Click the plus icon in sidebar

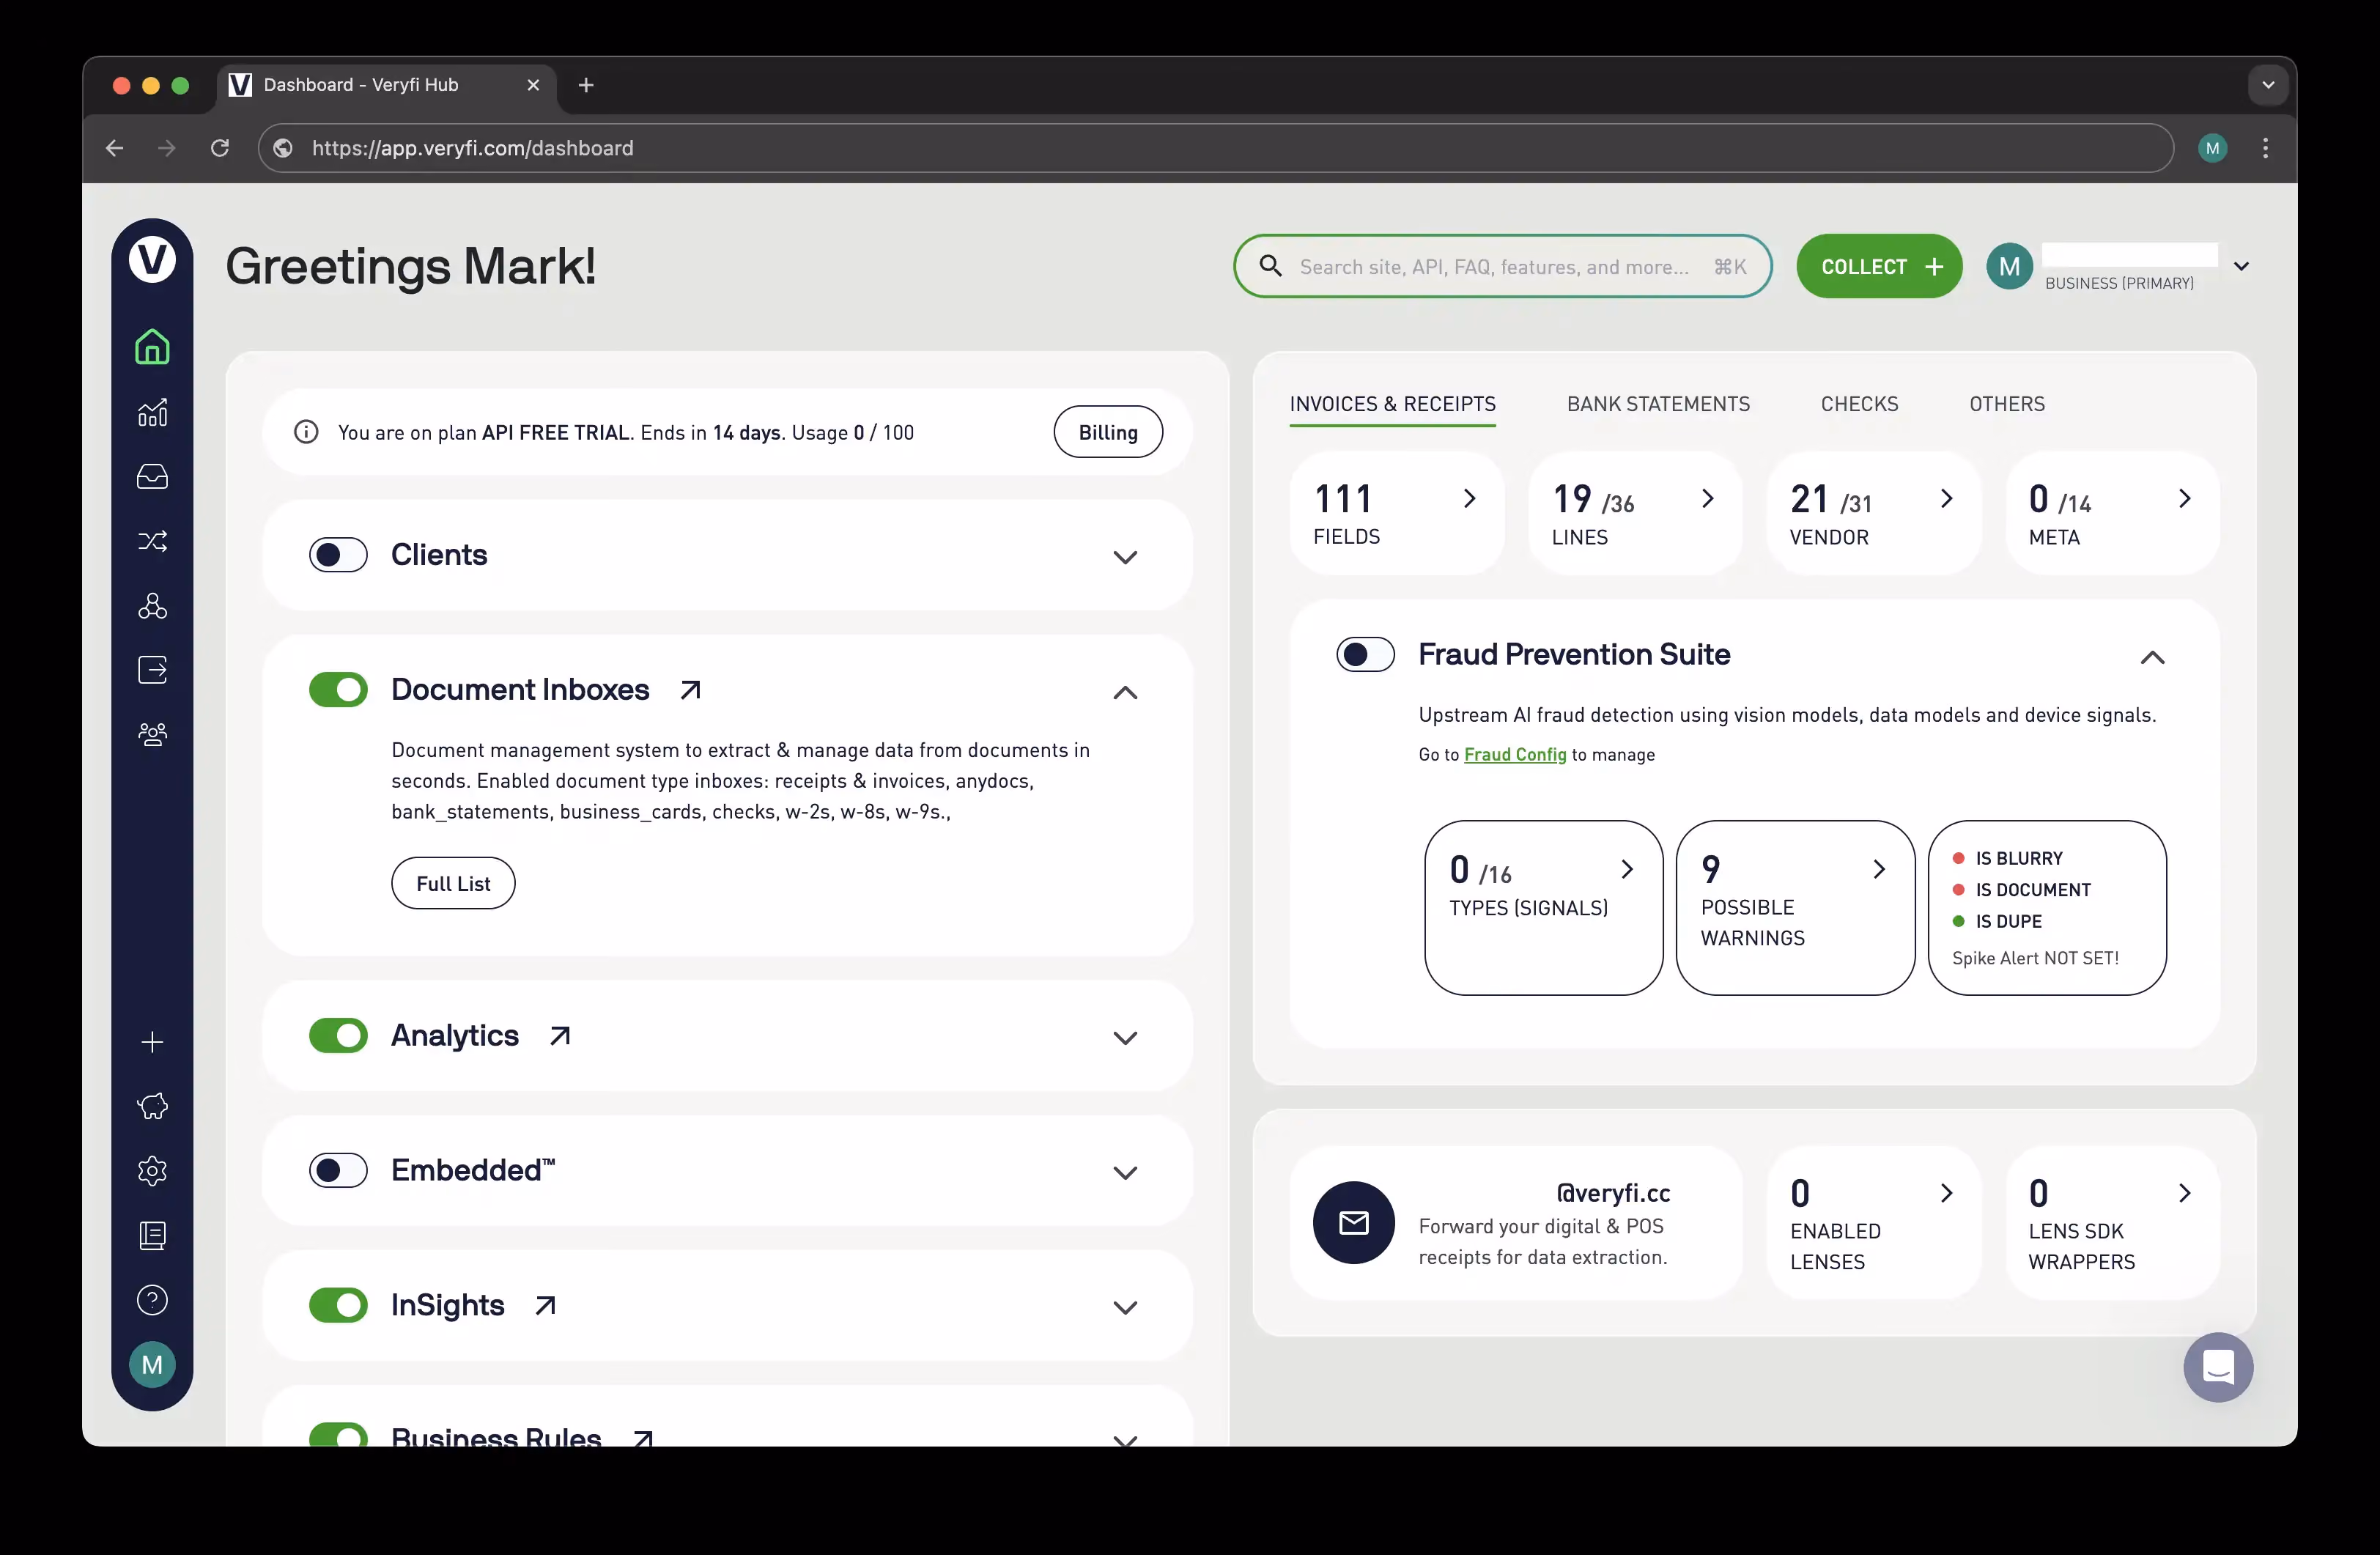point(152,1042)
